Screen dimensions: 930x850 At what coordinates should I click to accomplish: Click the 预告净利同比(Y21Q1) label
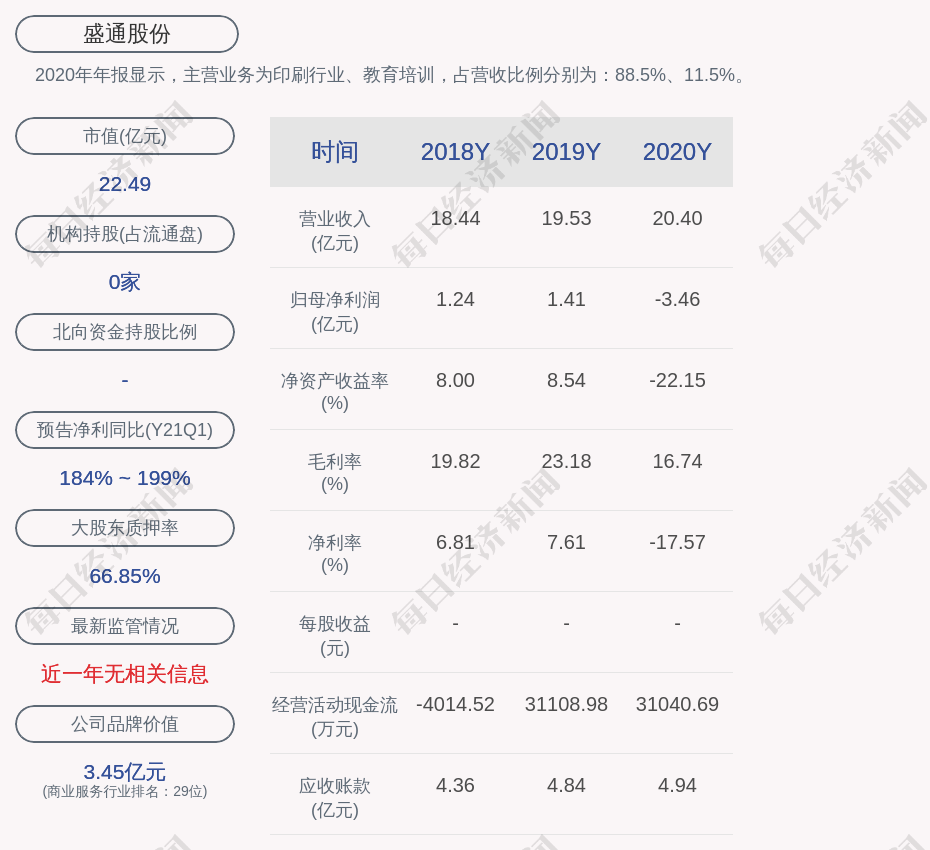125,430
